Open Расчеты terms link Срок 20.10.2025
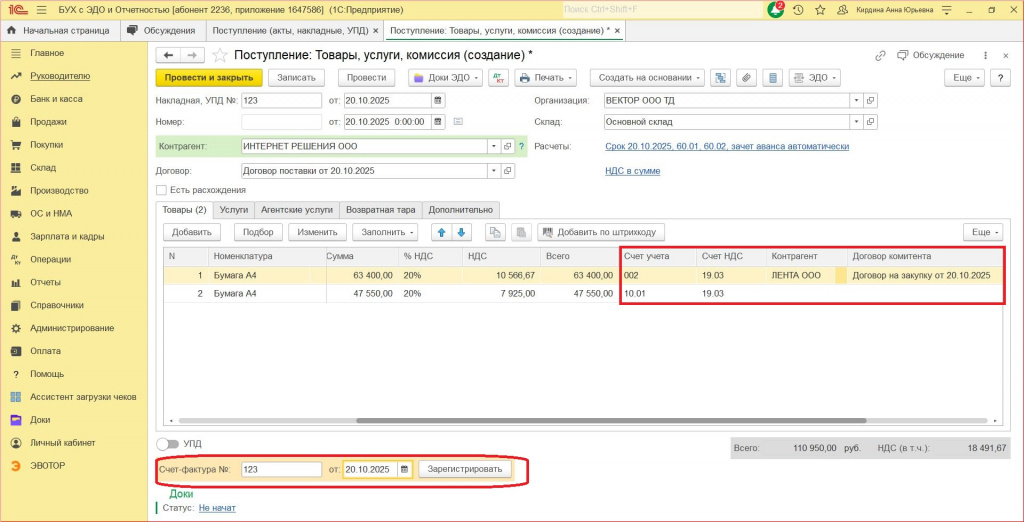The height and width of the screenshot is (522, 1024). [x=728, y=146]
